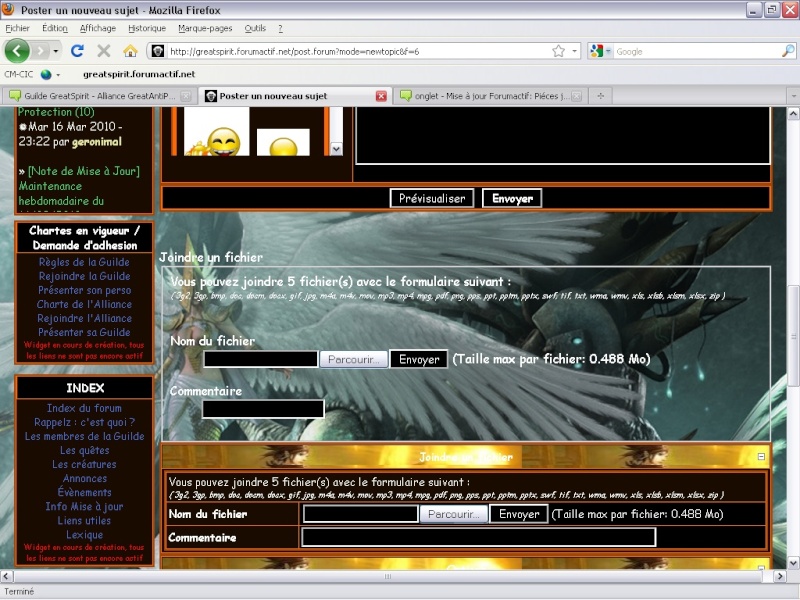Click Envoyer in the upper file form

[419, 359]
